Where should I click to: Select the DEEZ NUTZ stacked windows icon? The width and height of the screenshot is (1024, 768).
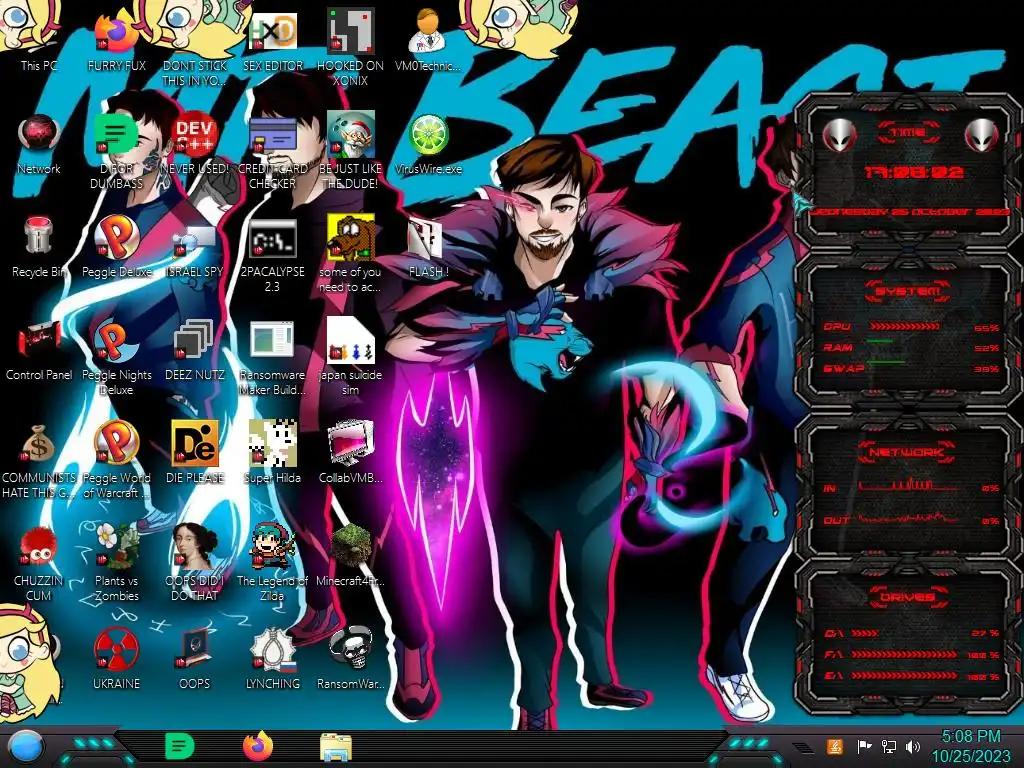point(195,351)
